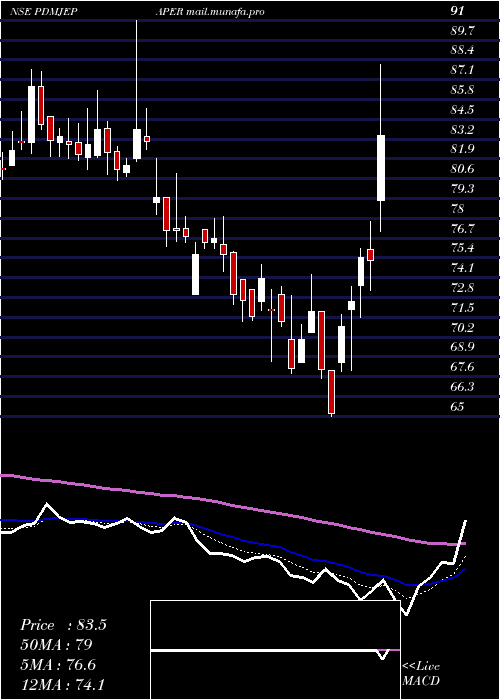This screenshot has width=500, height=700.
Task: Click the 'NSE PDMJEP' ticker label
Action: pyautogui.click(x=43, y=12)
